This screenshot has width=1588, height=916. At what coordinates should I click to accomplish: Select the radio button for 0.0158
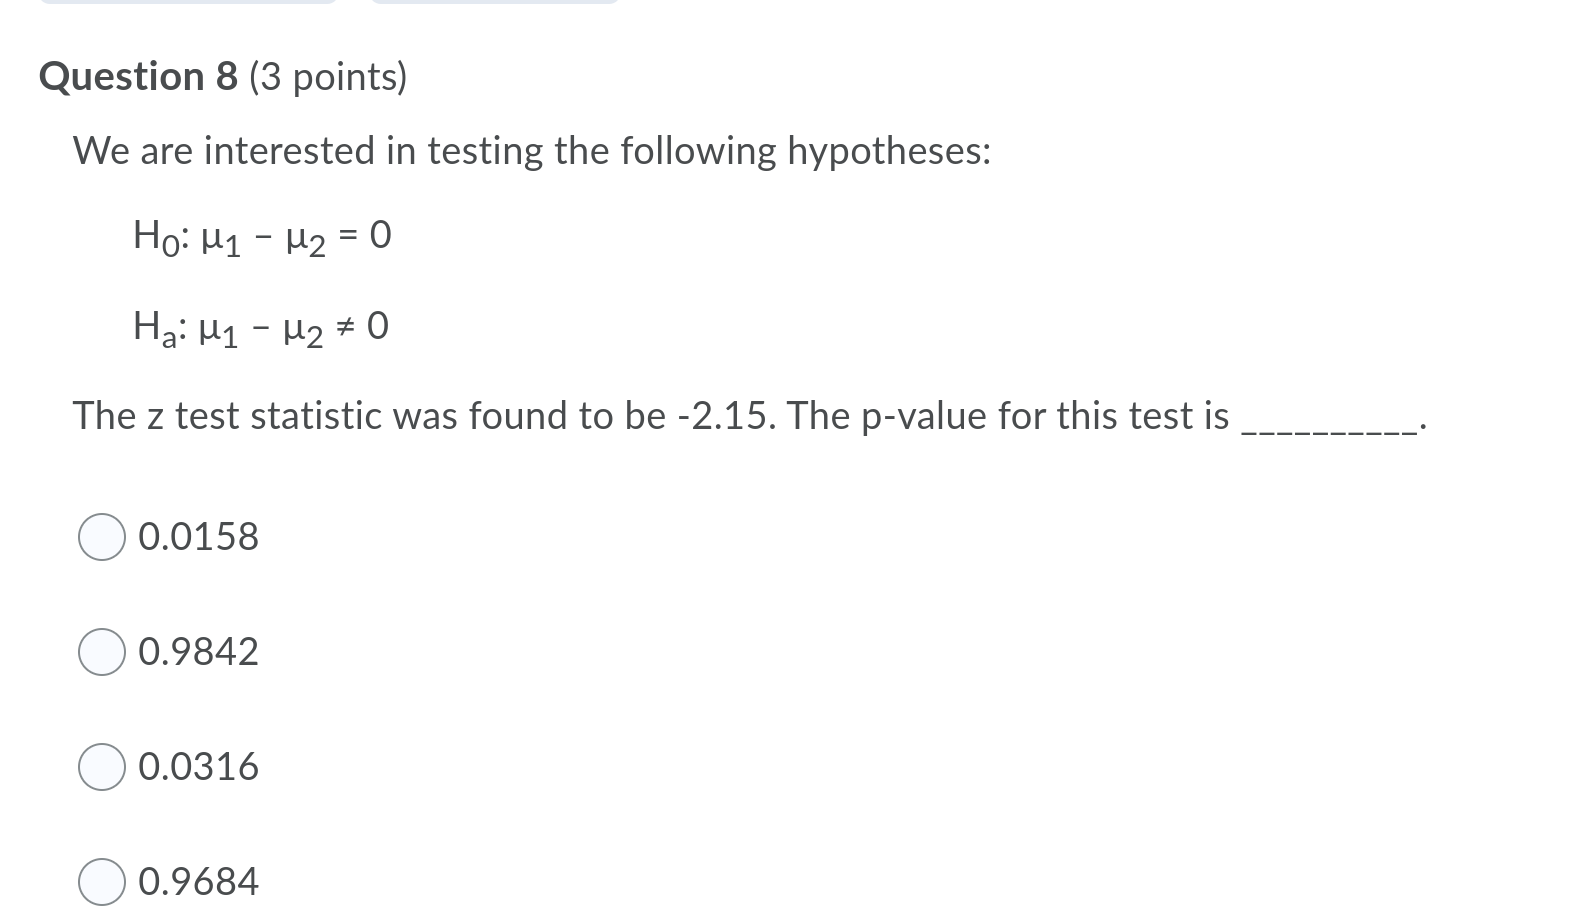coord(100,537)
